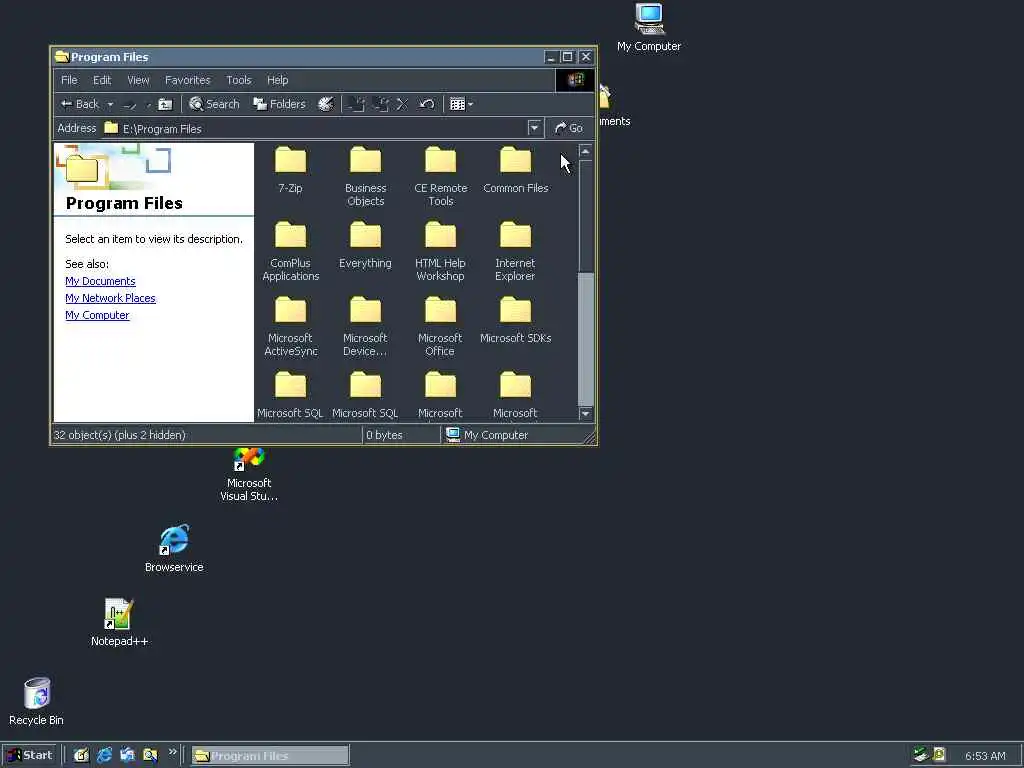Click the Forward arrow in the toolbar
1024x768 pixels.
(130, 104)
